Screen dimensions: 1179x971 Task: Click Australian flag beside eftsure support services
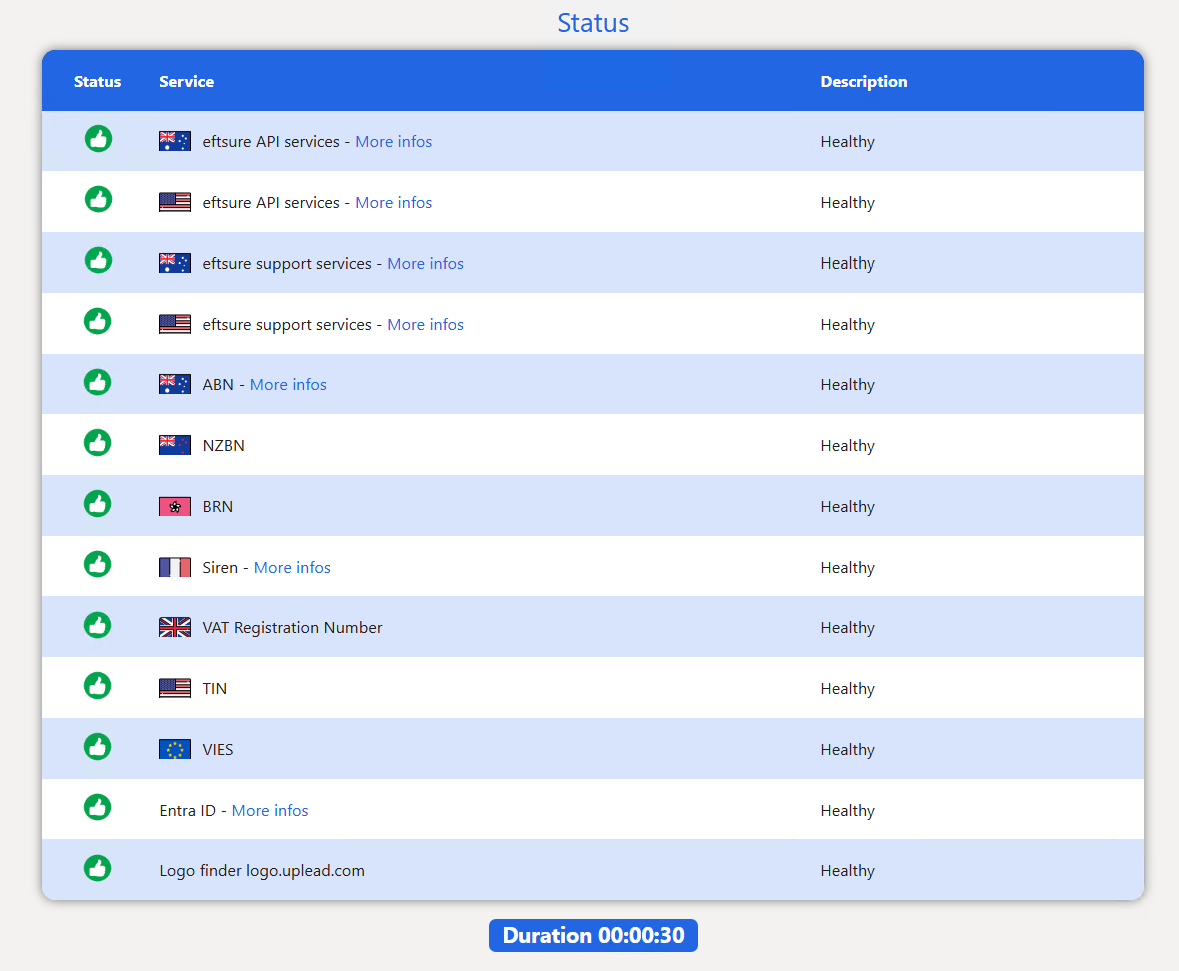click(174, 263)
